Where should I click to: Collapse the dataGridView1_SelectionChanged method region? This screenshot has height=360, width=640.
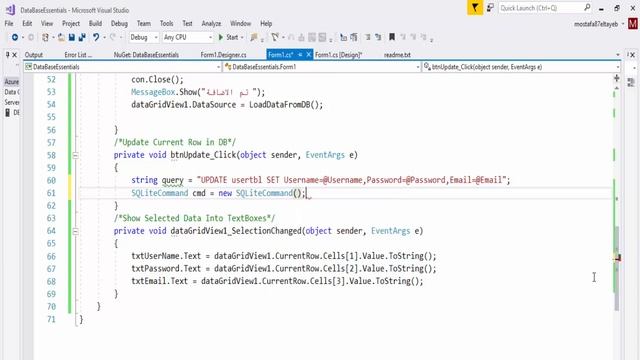tap(76, 231)
